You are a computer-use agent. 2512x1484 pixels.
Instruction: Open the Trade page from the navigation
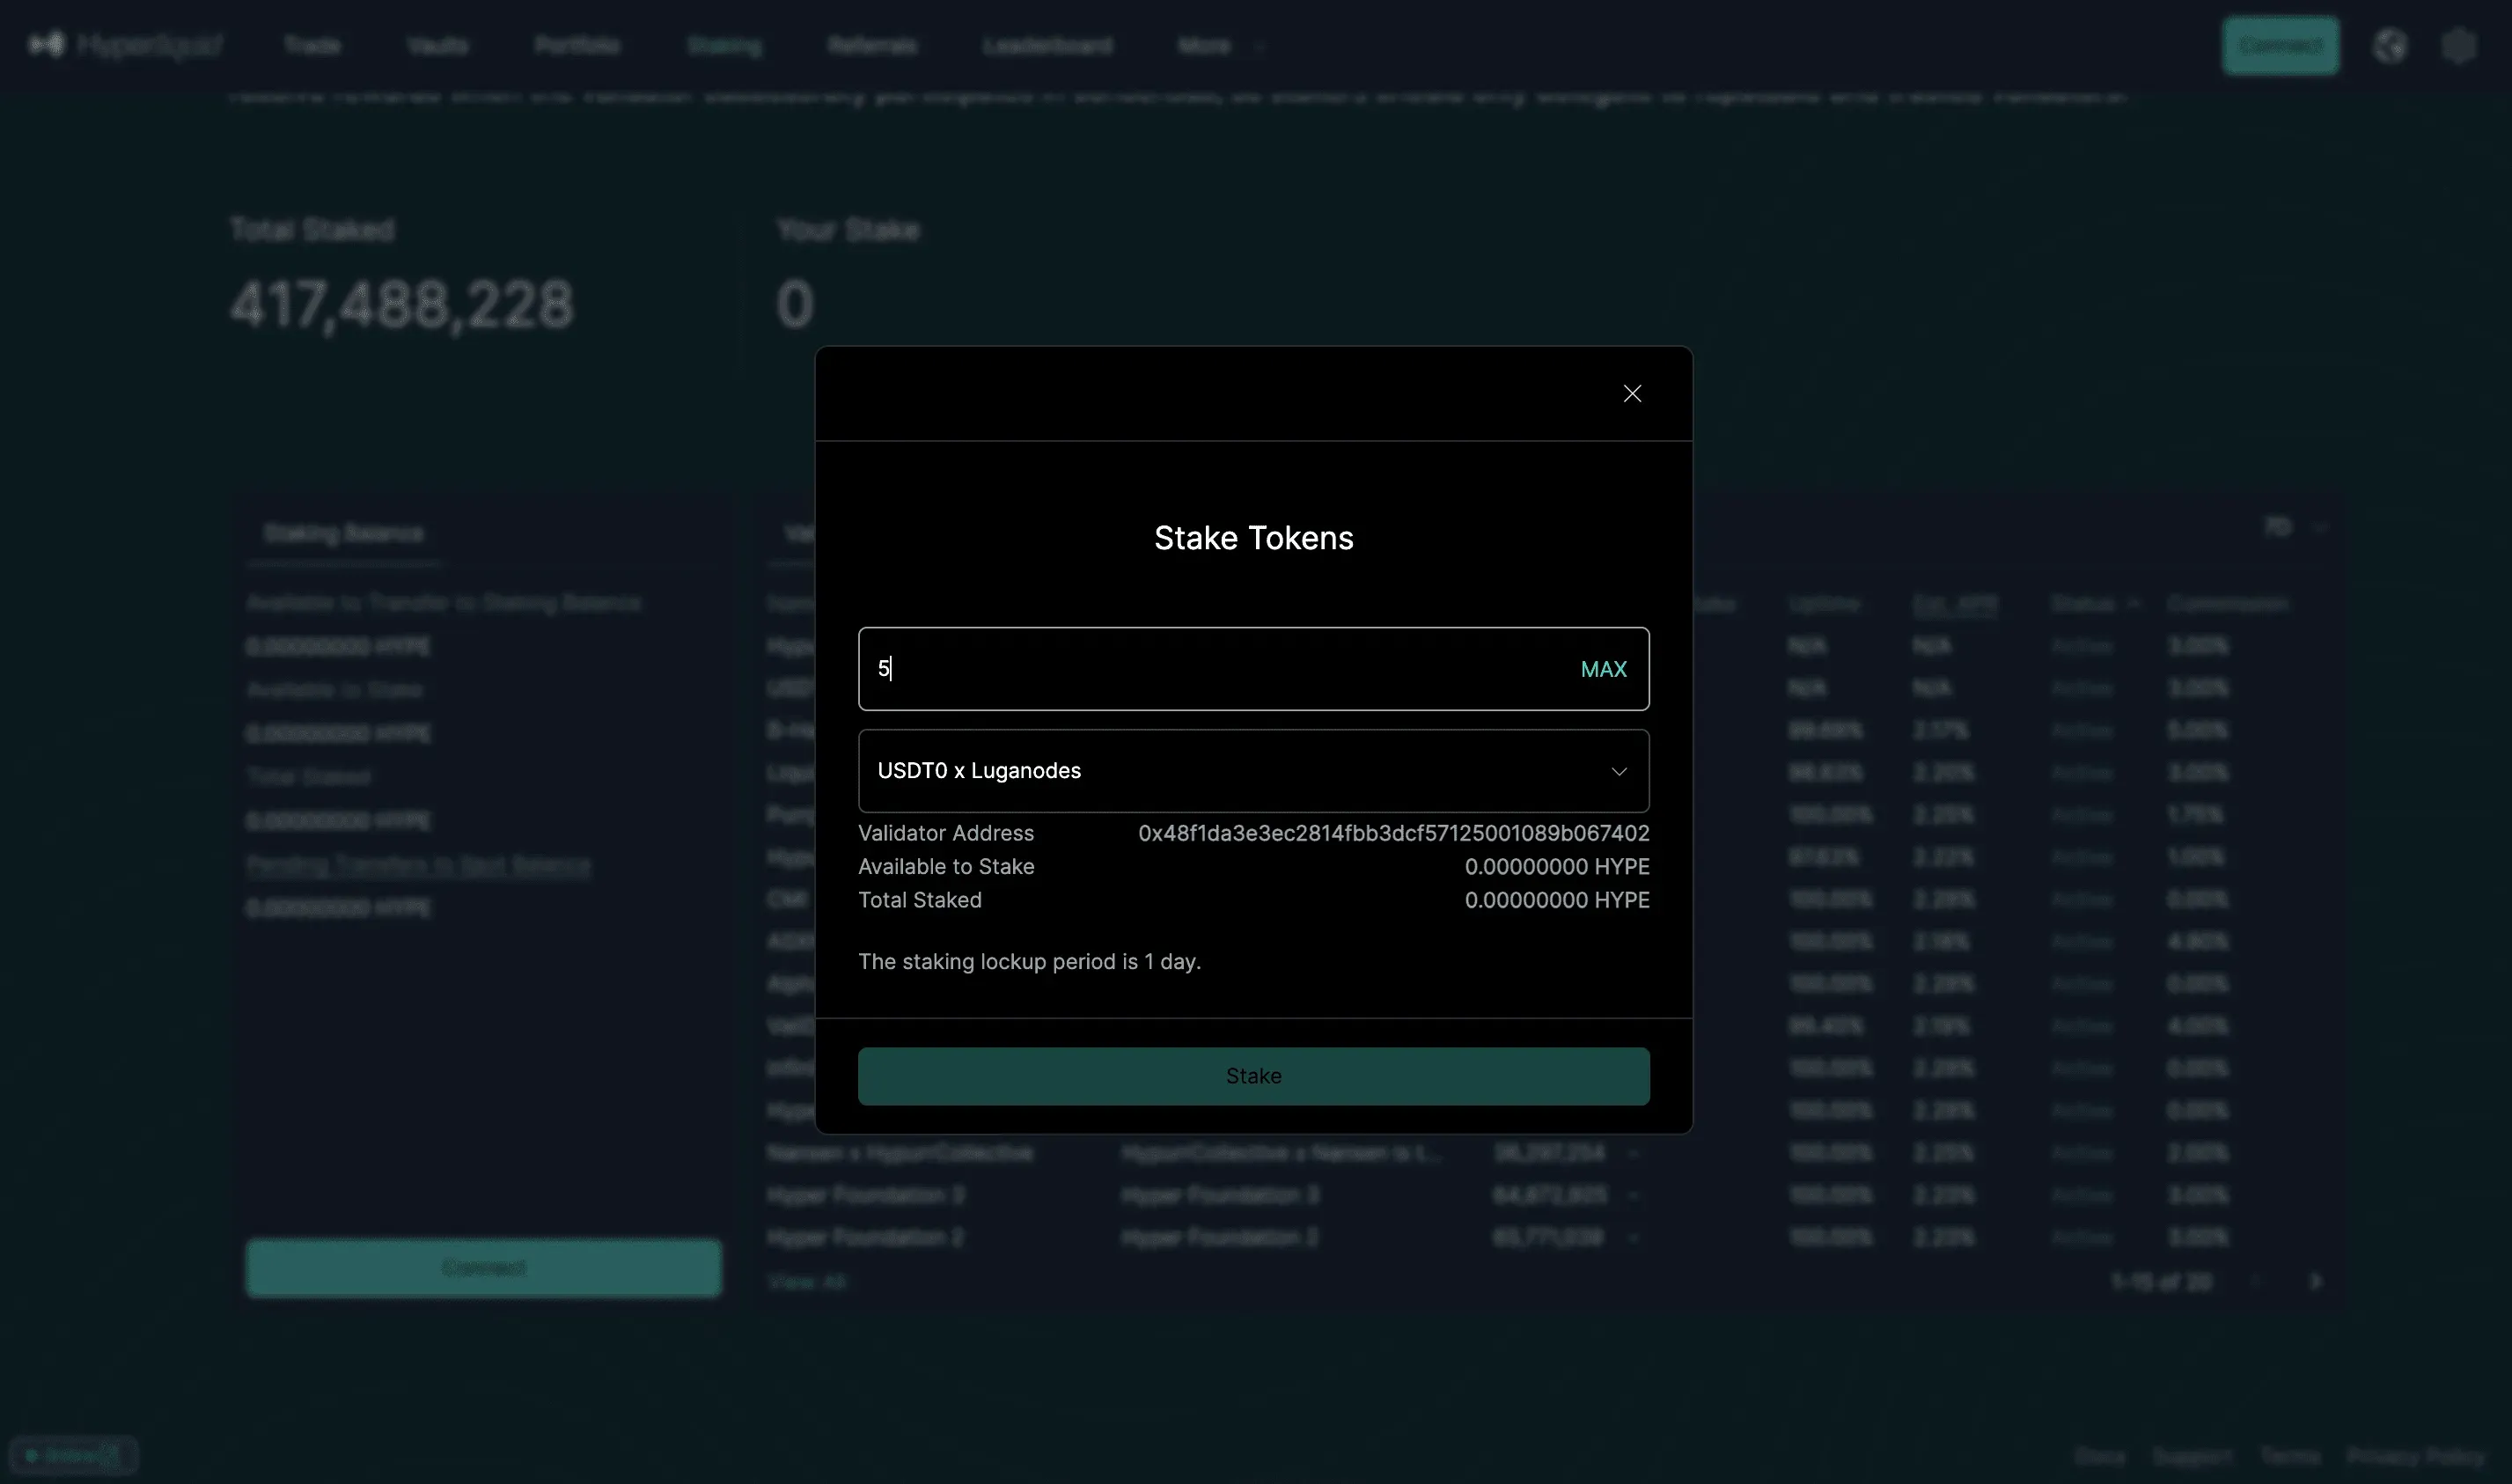click(x=312, y=46)
